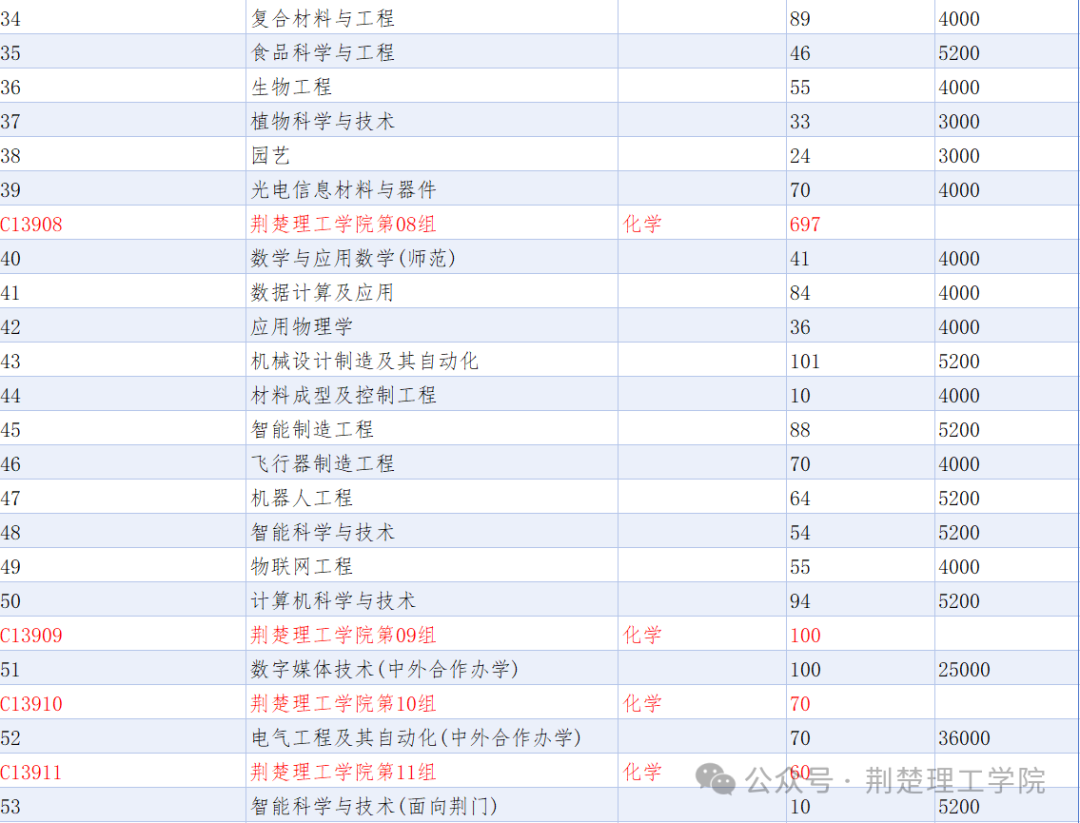Click the 光电信息材料与器件 cell
Viewport: 1080px width, 823px height.
point(343,189)
